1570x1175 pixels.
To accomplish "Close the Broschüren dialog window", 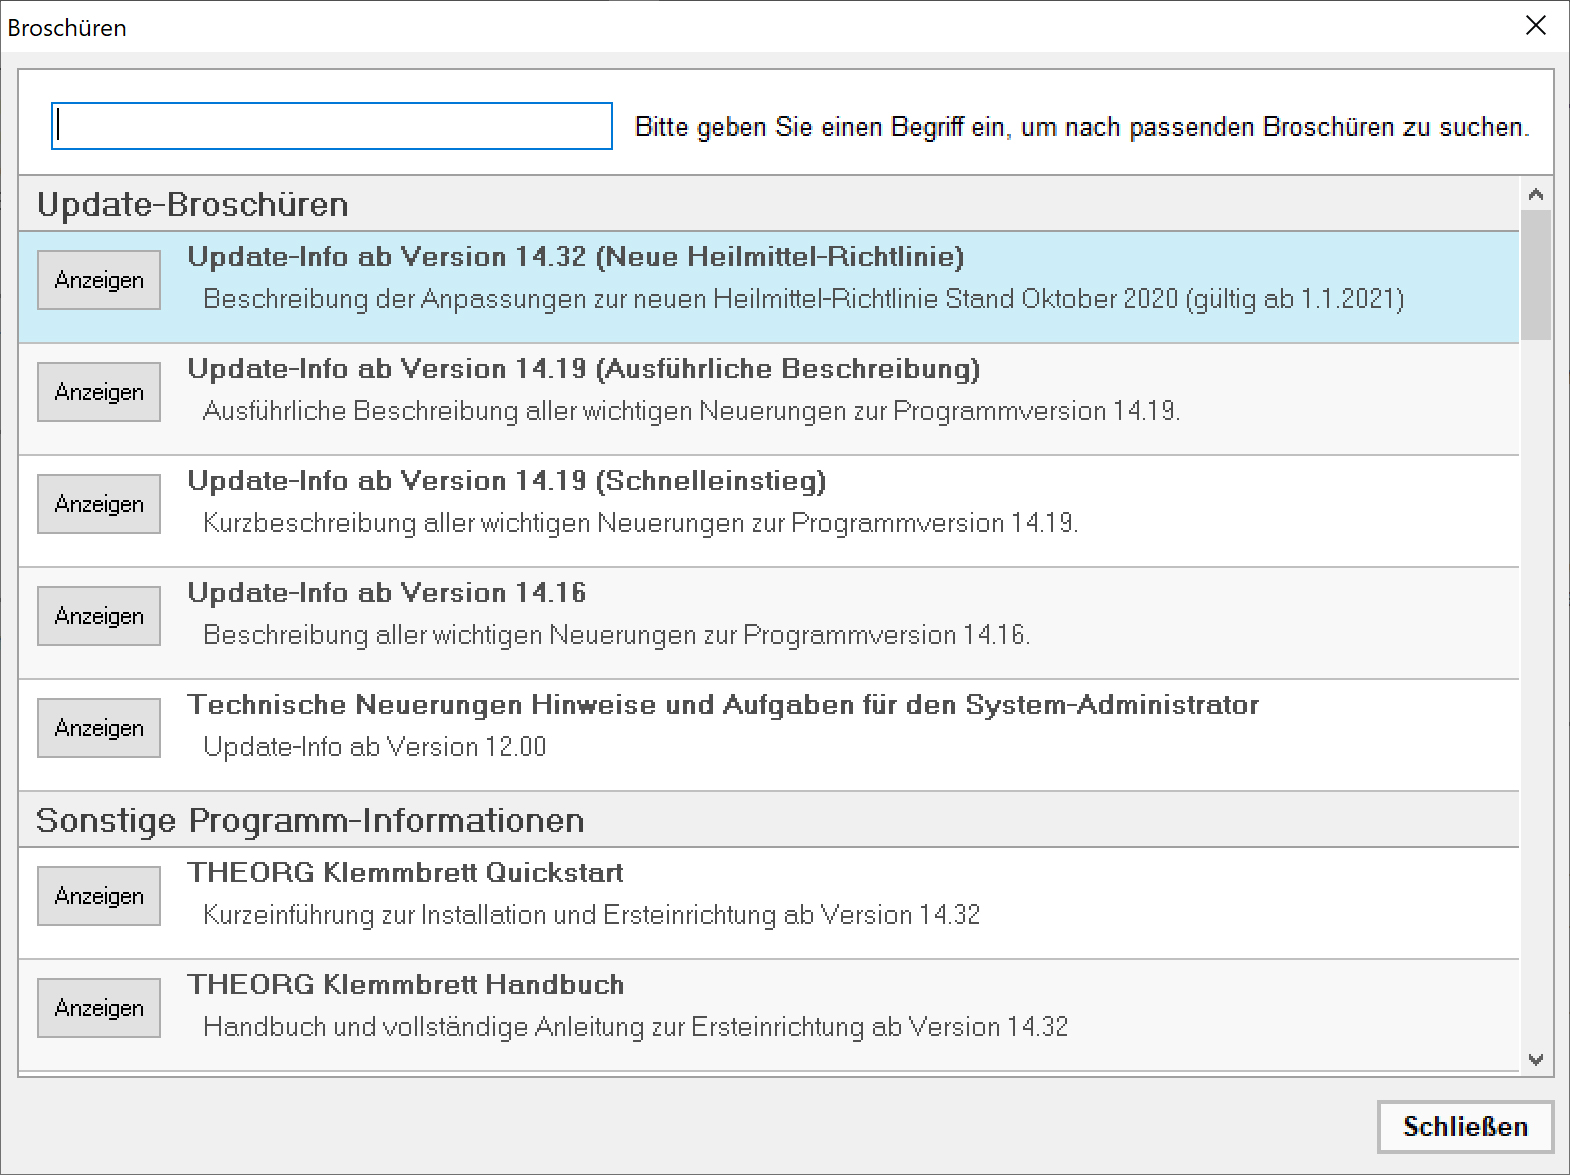I will pos(1536,26).
